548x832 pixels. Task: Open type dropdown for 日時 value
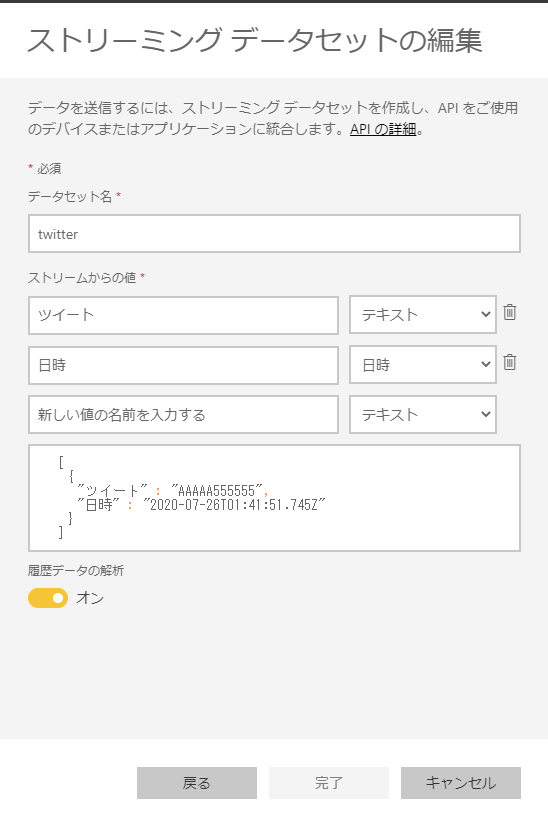422,365
